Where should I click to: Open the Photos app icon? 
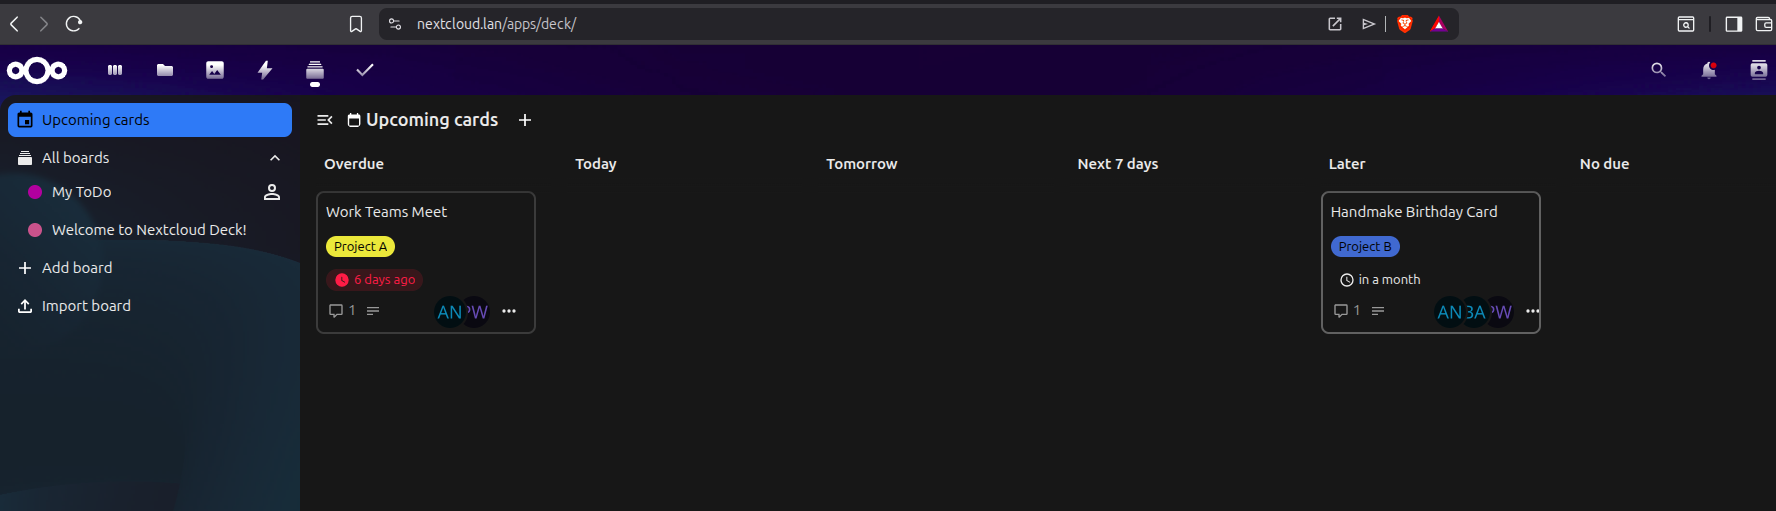[215, 70]
